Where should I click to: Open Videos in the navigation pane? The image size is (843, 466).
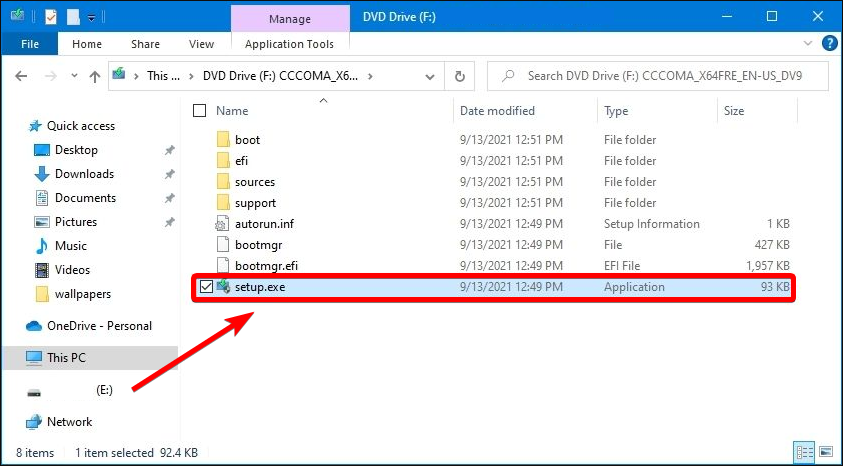[x=72, y=270]
